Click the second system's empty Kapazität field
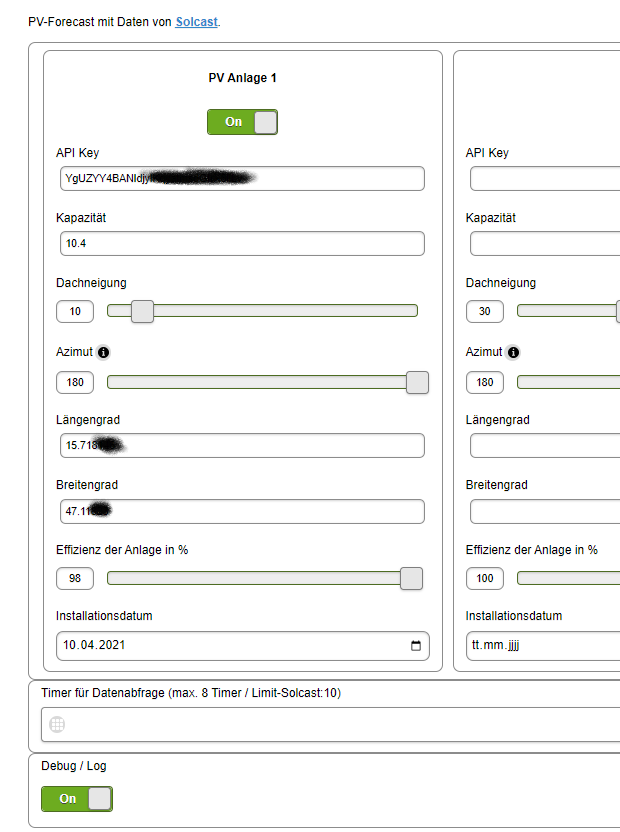The image size is (620, 832). (545, 244)
